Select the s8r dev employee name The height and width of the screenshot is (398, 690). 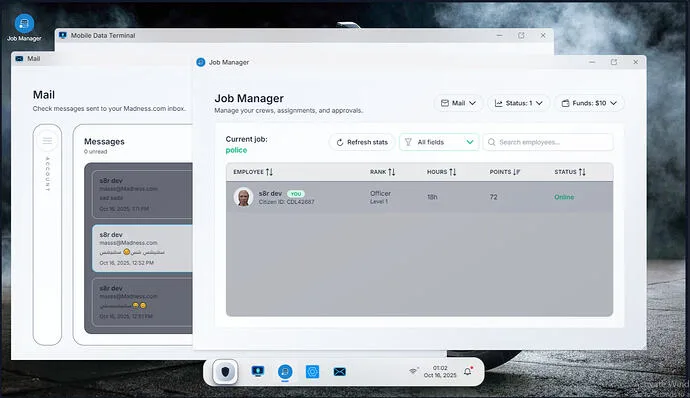click(x=270, y=193)
